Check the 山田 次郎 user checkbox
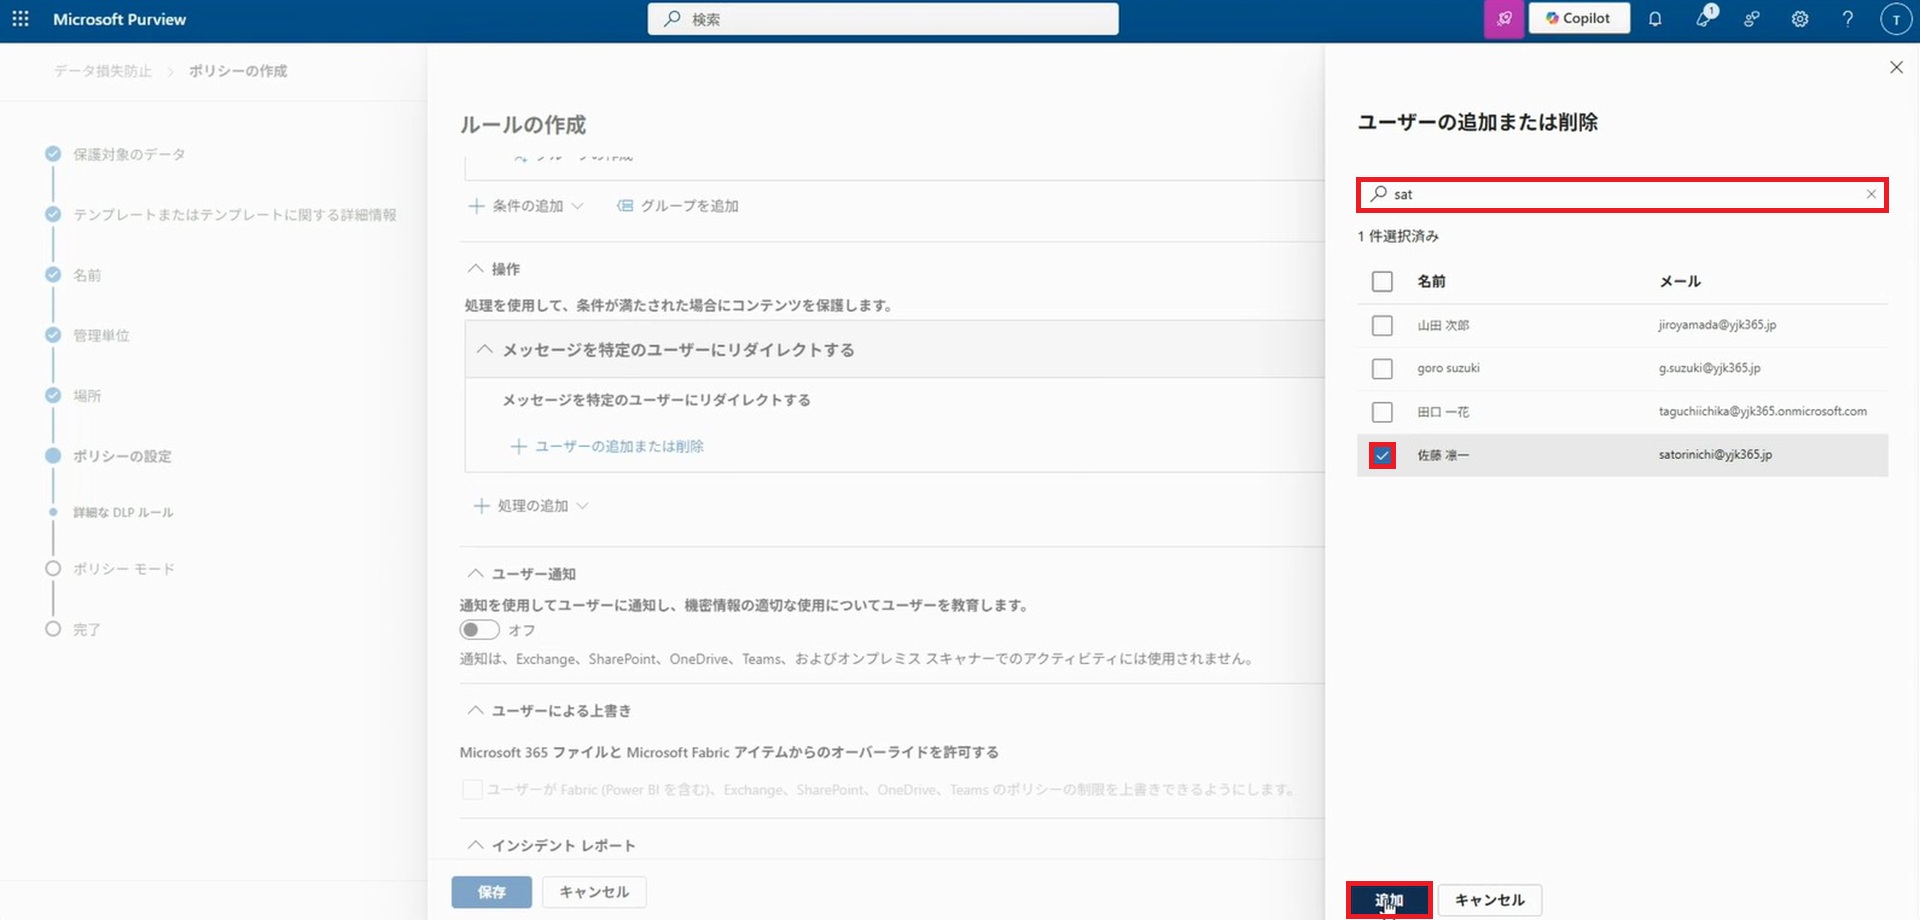Screen dimensions: 1920x920 pyautogui.click(x=1382, y=326)
